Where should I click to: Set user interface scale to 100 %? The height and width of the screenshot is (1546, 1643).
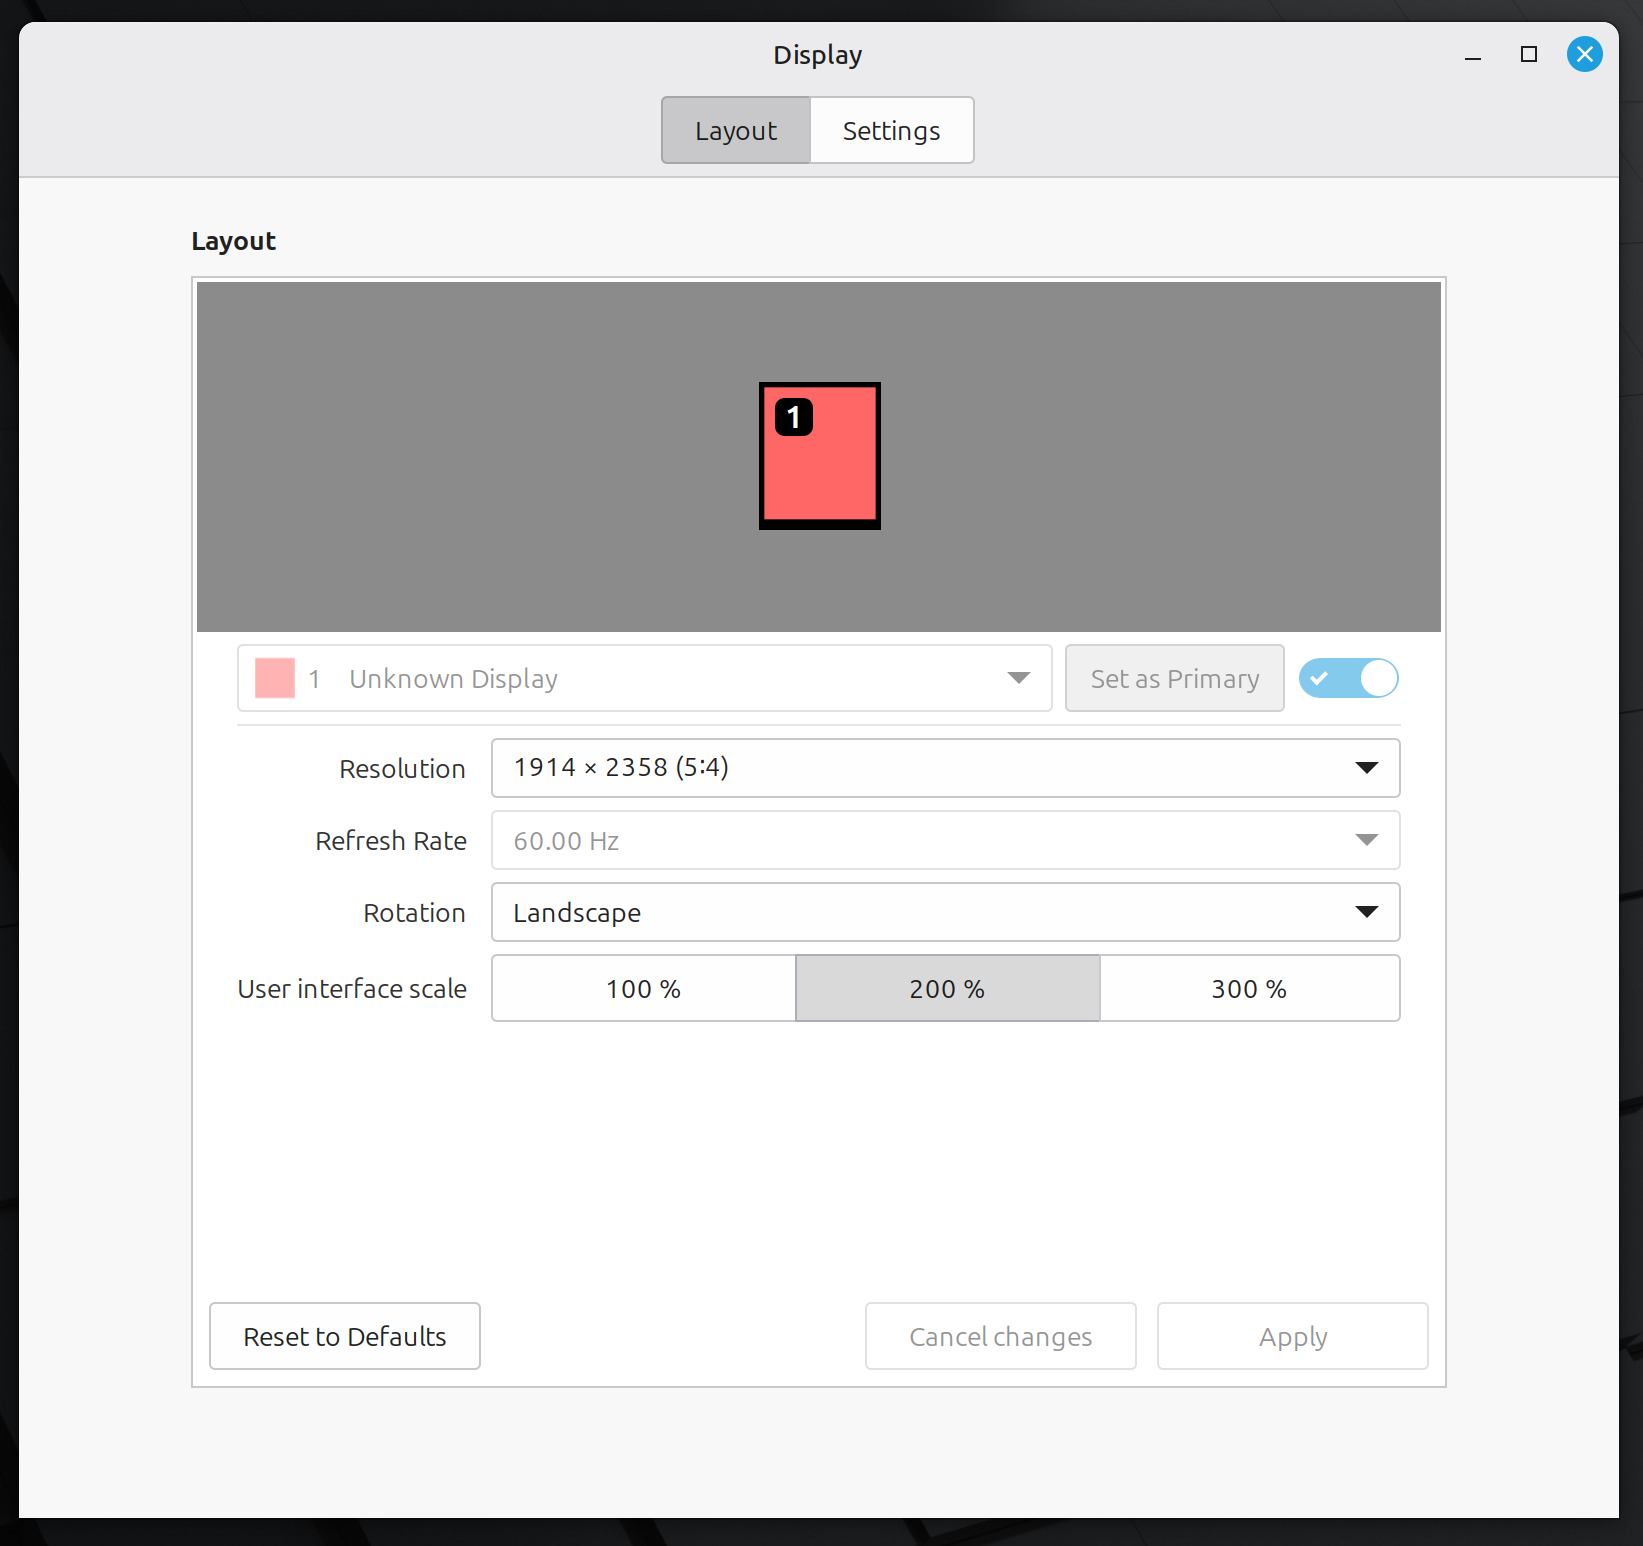coord(643,989)
